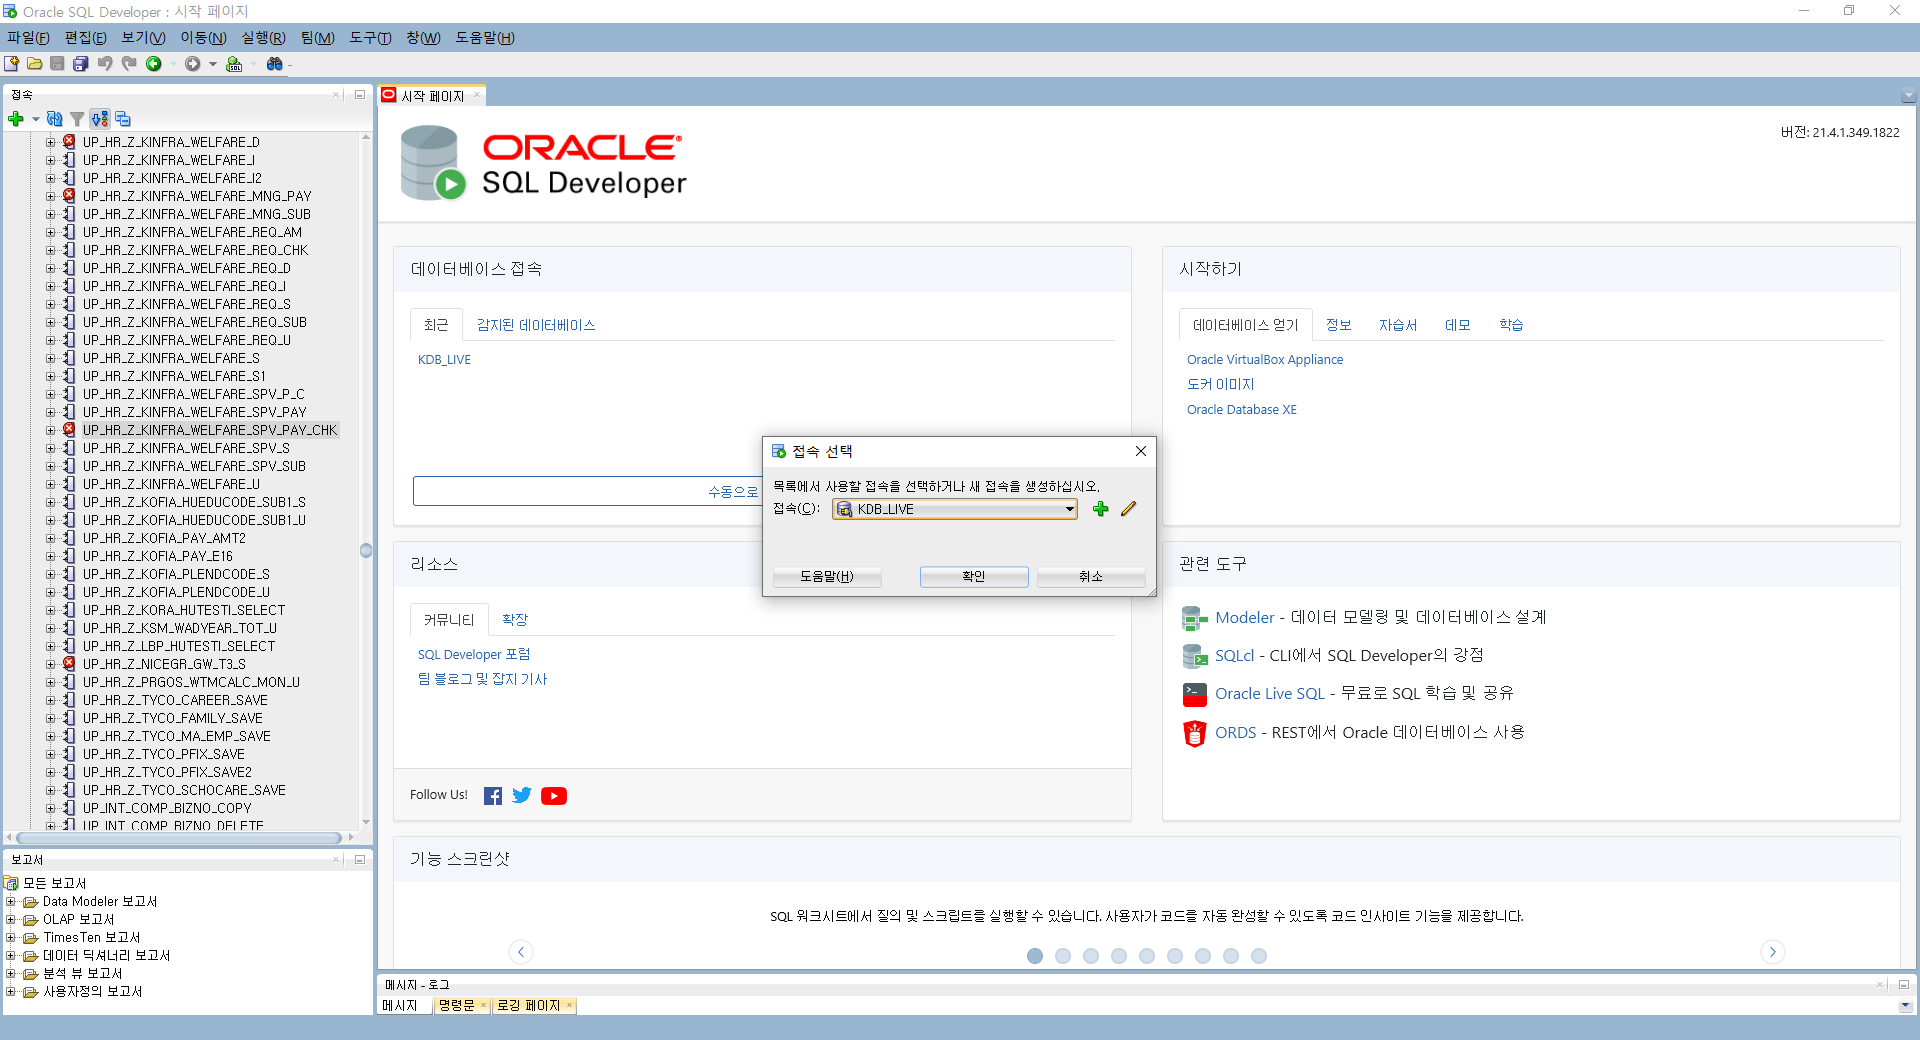Click the Help (도움말) button in dialog
The height and width of the screenshot is (1040, 1920).
tap(827, 577)
